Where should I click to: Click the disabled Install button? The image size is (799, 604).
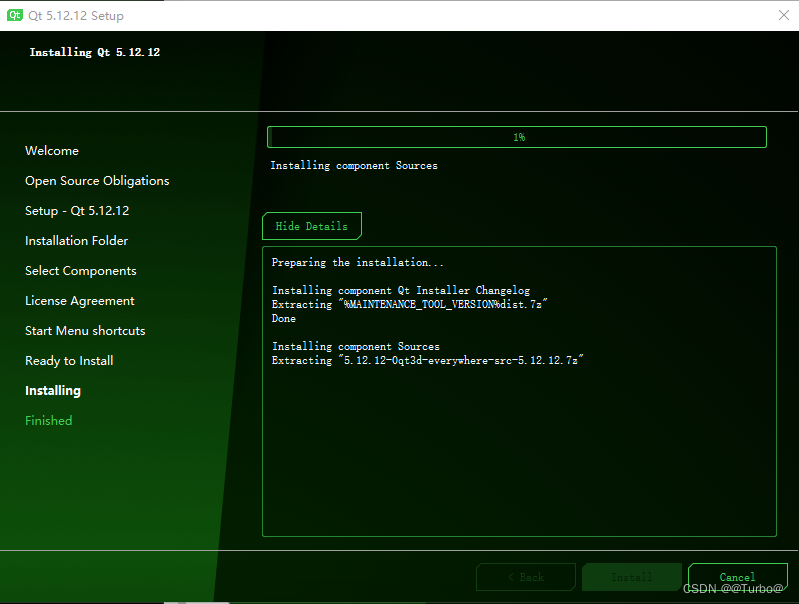pyautogui.click(x=632, y=577)
